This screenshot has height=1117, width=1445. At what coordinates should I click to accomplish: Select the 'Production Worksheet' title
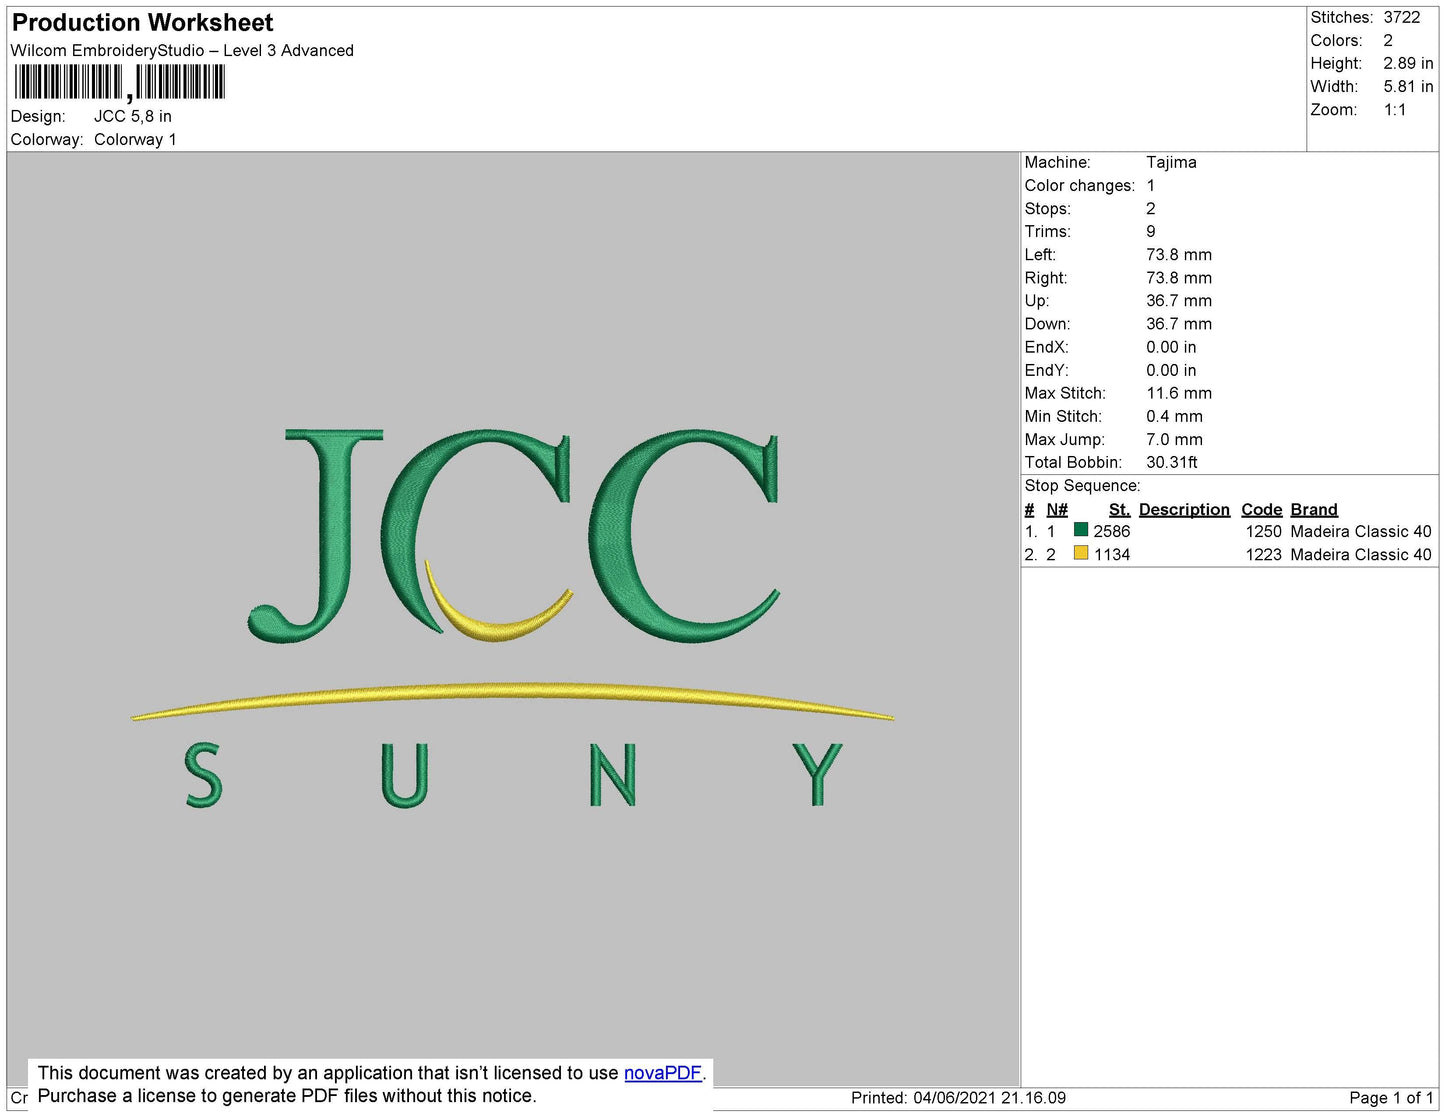coord(142,22)
